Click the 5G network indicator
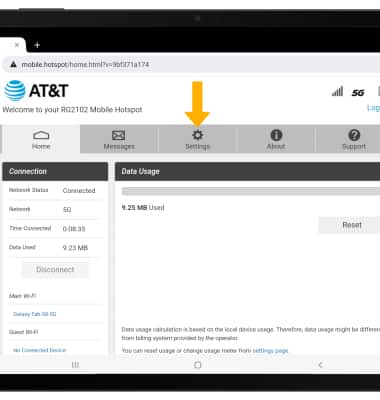Viewport: 380px width, 400px height. tap(358, 93)
